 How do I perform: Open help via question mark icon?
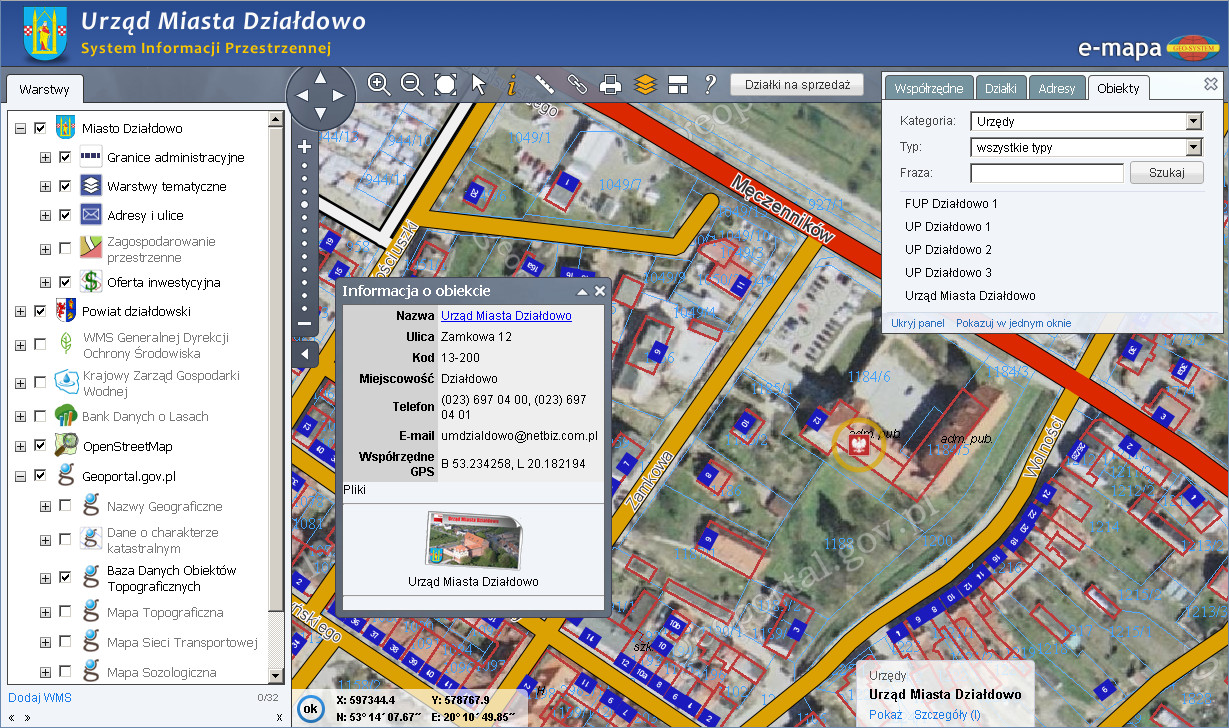click(x=711, y=84)
